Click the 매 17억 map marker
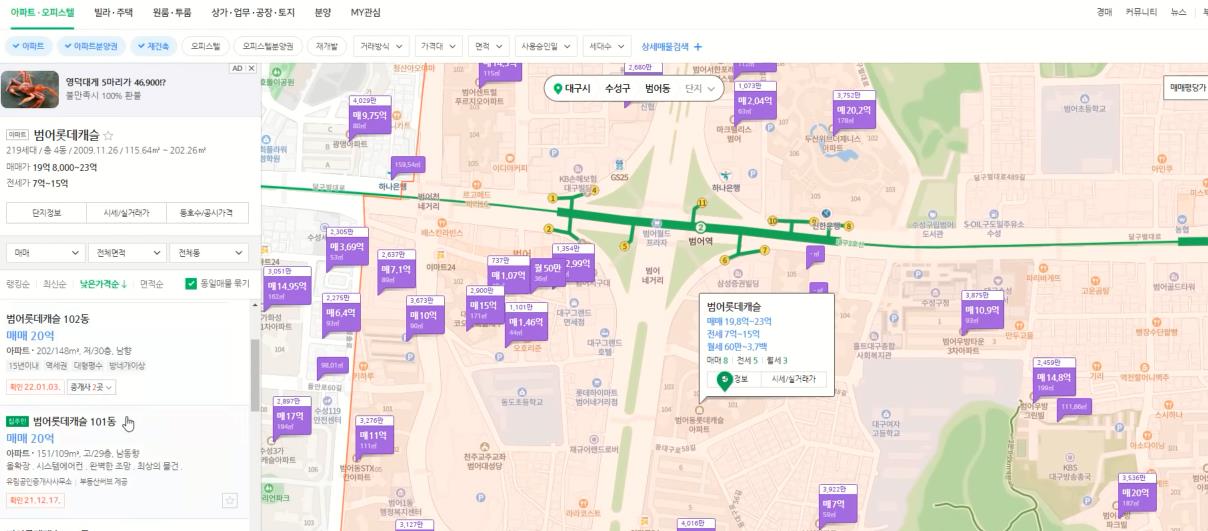Screen dimensions: 1208x531 289,416
